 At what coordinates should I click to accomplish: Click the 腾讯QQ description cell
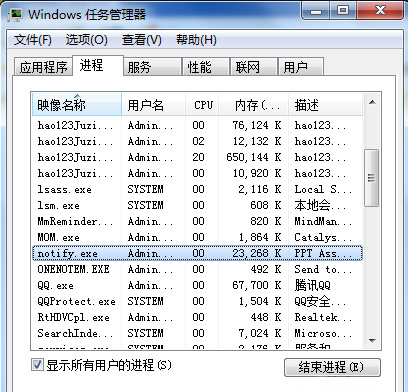point(312,285)
